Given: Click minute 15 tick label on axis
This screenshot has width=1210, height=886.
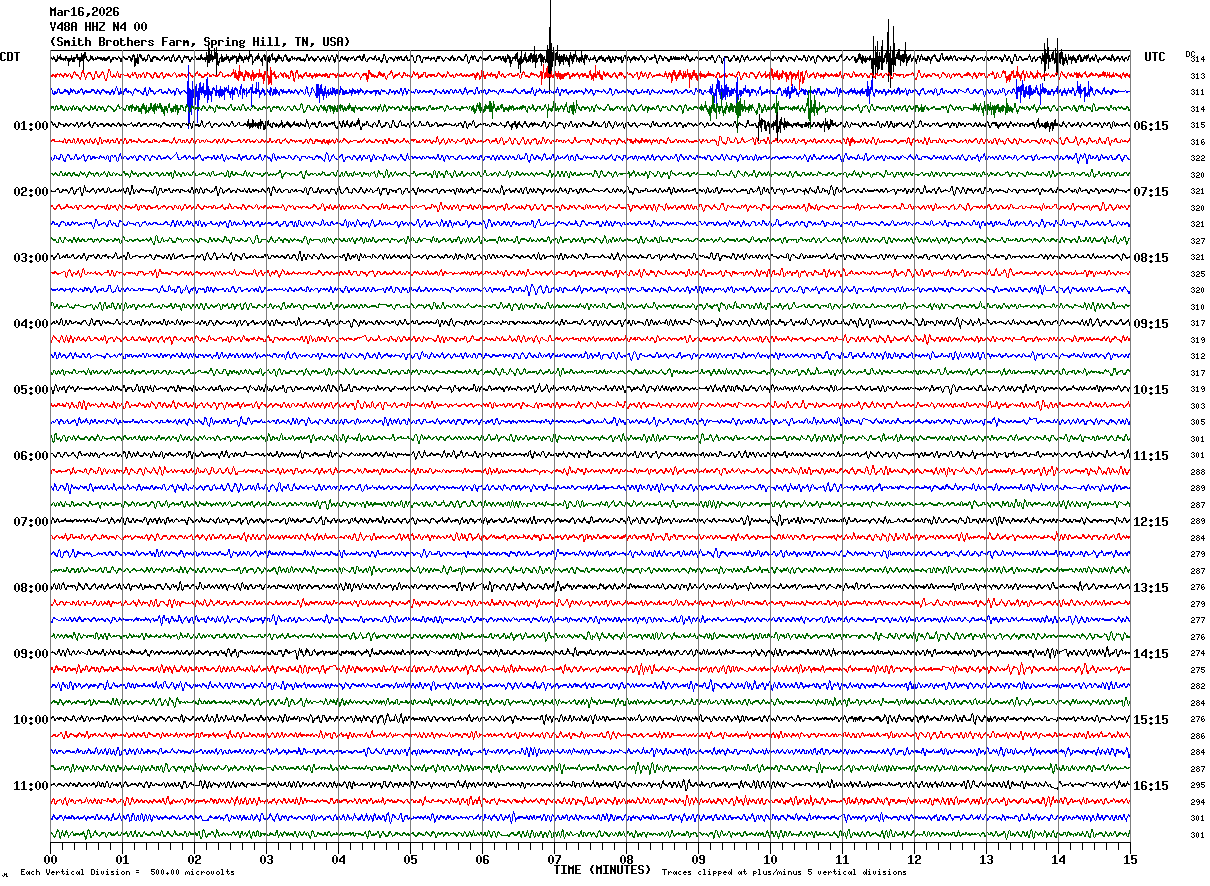Looking at the screenshot, I should (x=1130, y=859).
